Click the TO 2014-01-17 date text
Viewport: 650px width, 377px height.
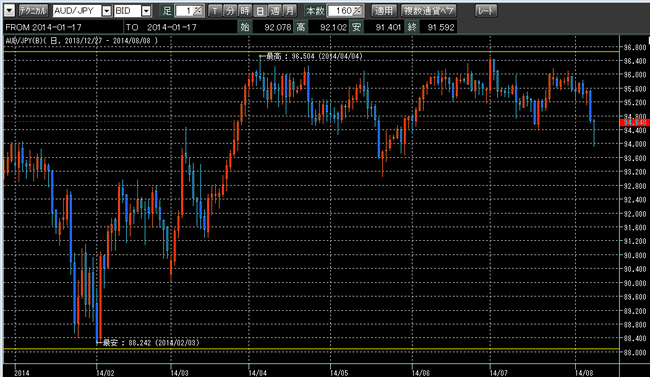[x=161, y=27]
